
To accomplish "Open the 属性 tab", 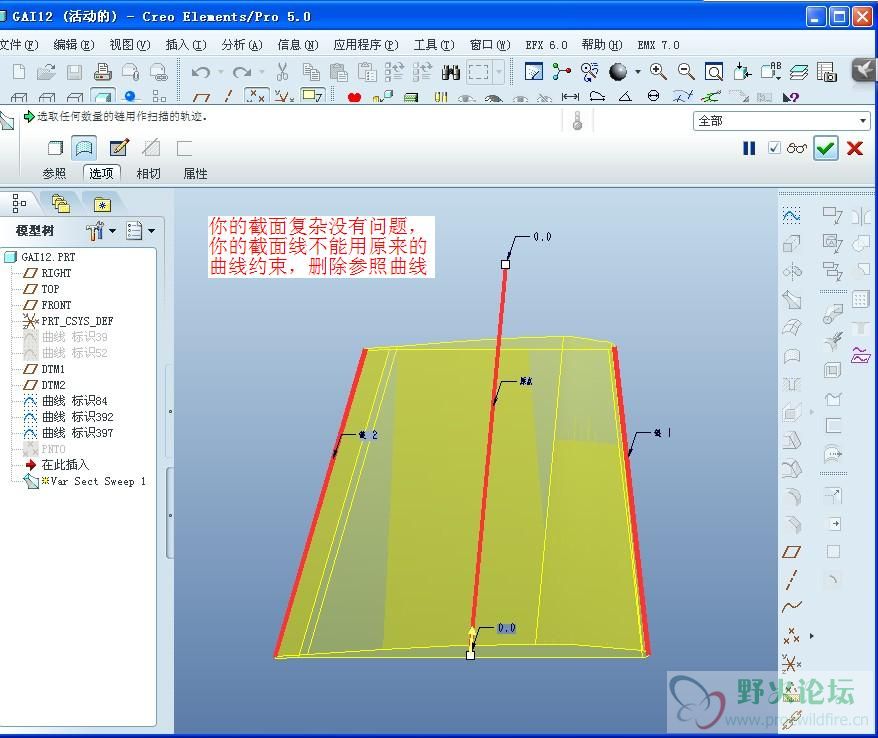I will click(x=195, y=174).
